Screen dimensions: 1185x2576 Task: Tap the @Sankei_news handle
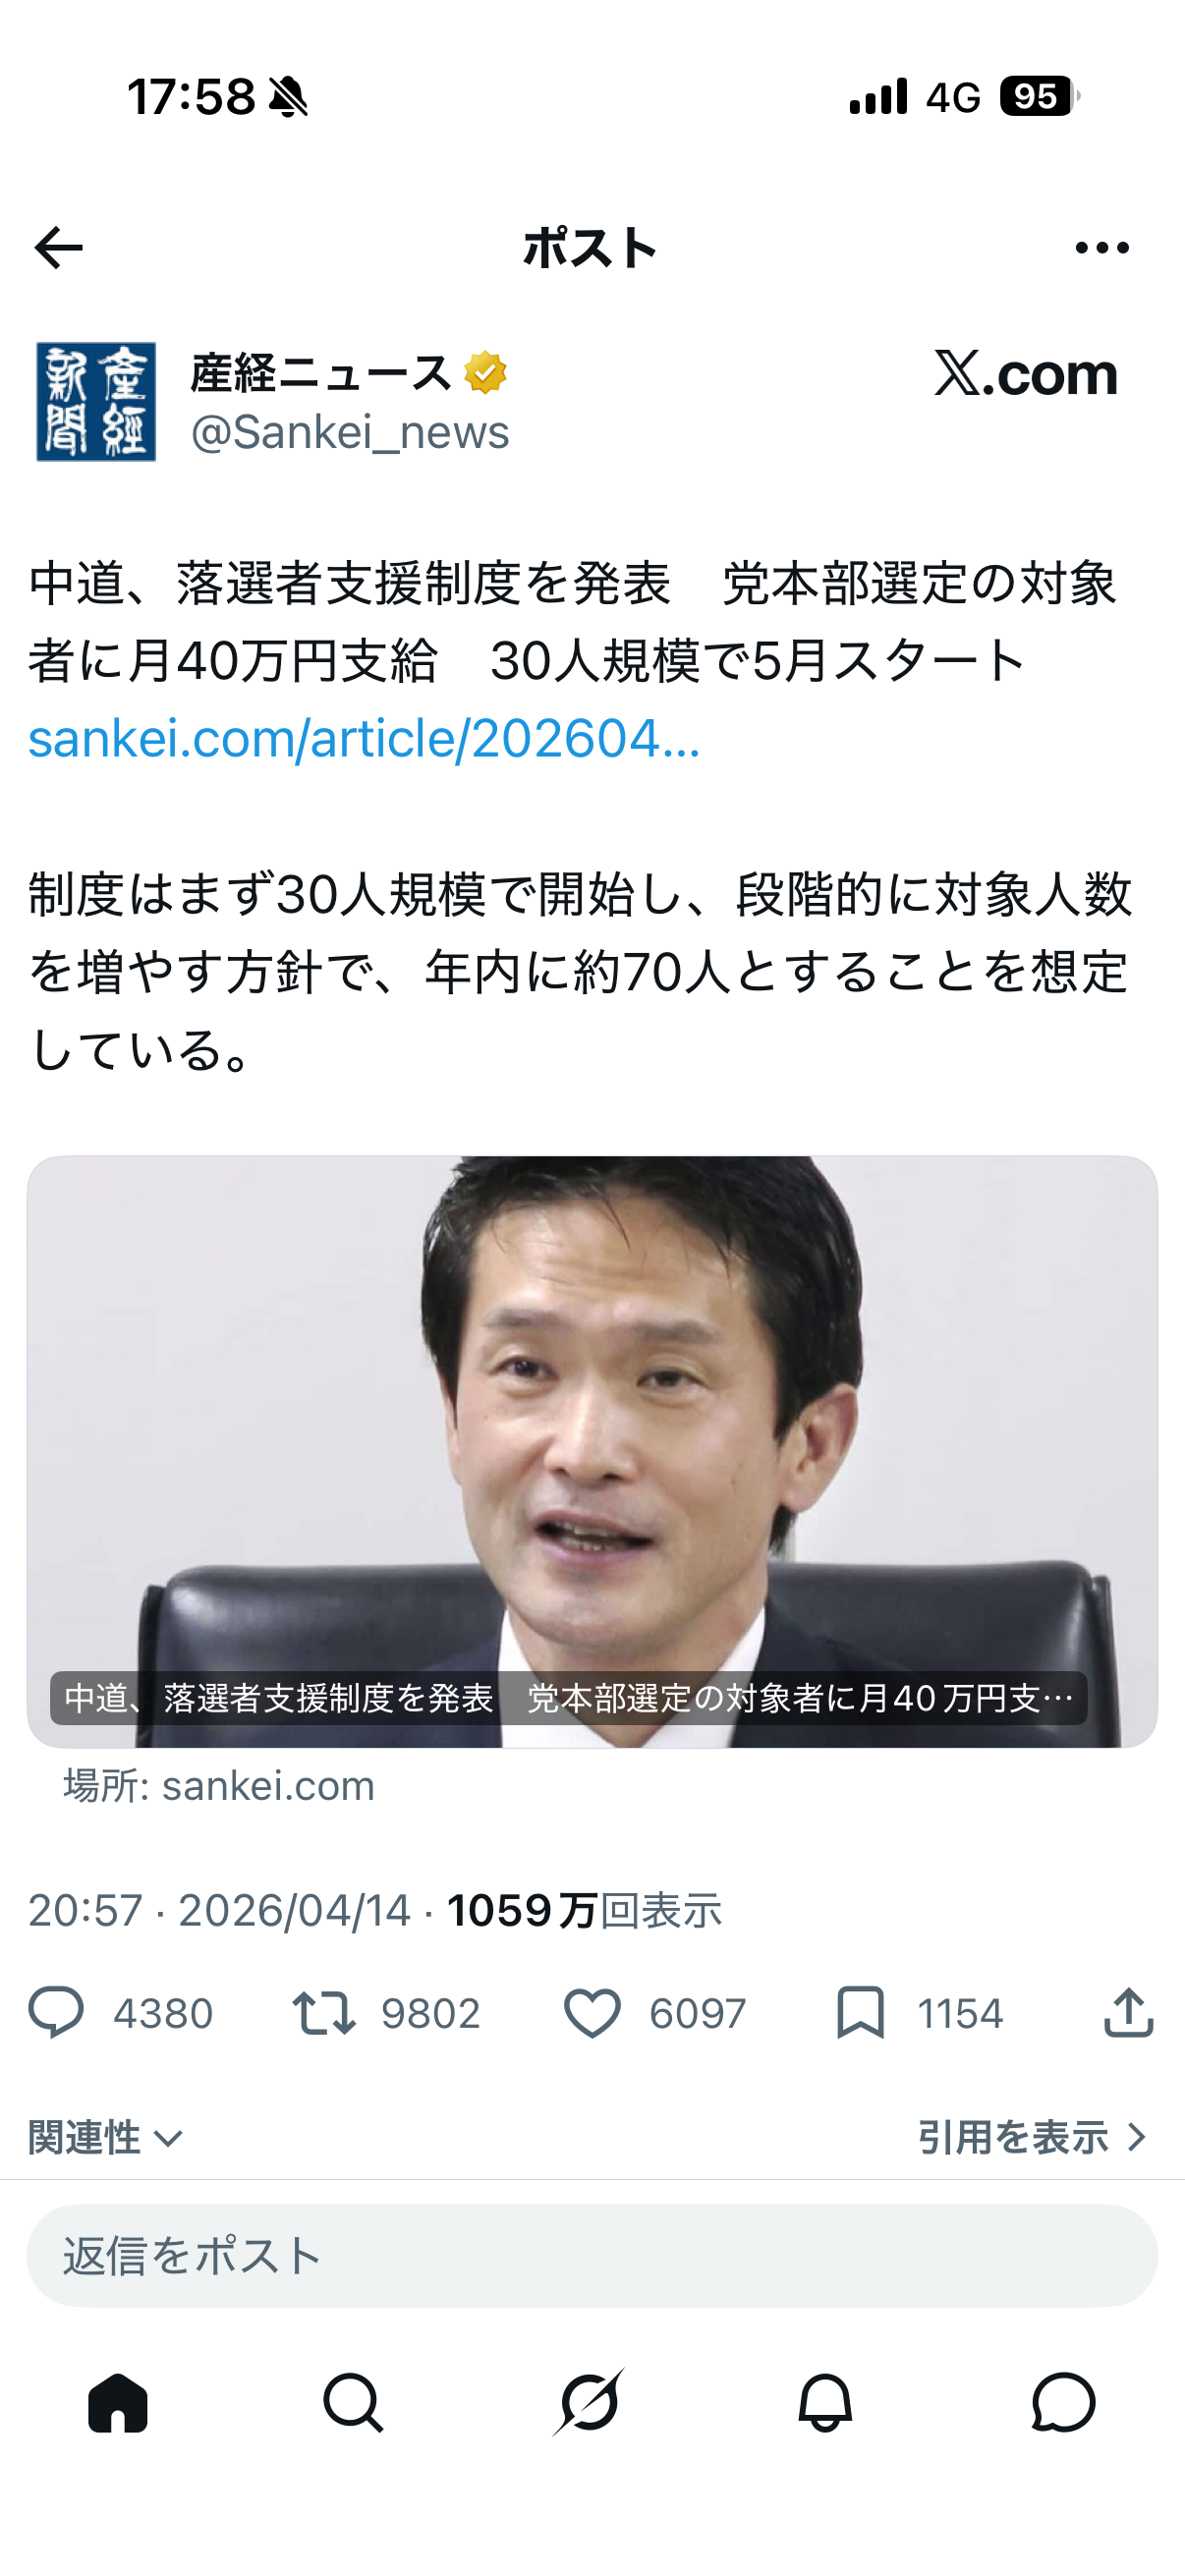pos(350,432)
